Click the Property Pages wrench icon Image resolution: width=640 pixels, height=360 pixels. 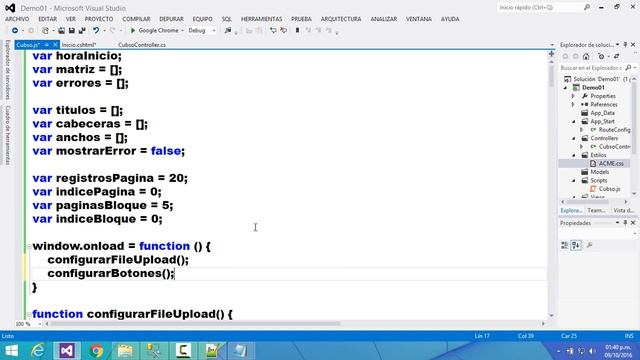[x=589, y=245]
